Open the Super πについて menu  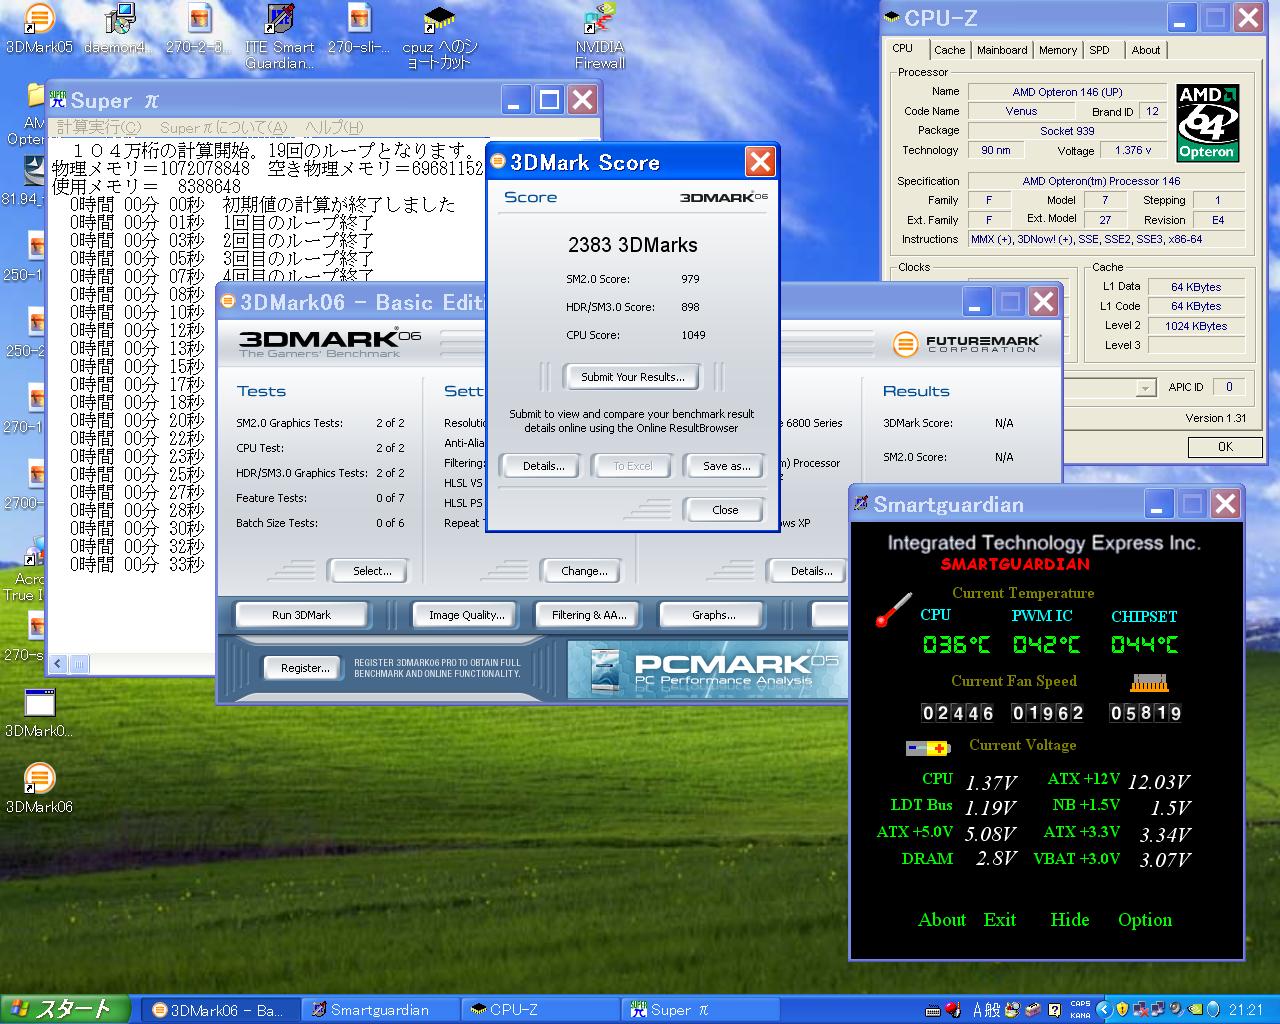223,127
